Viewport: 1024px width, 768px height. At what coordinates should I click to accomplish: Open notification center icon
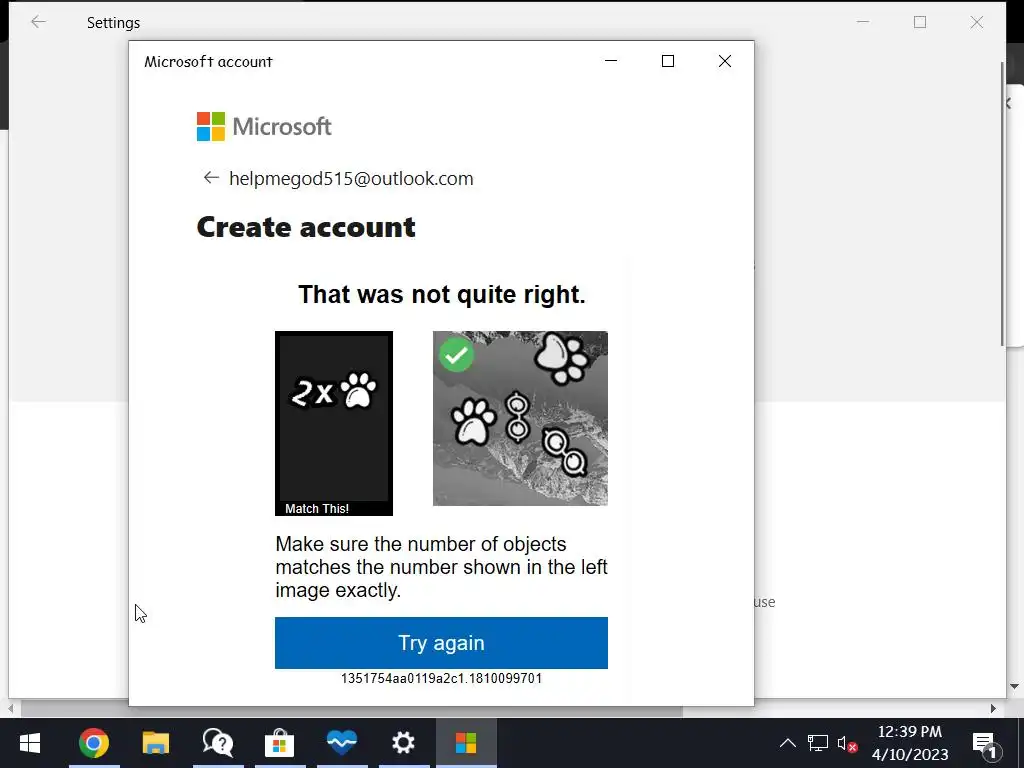986,743
